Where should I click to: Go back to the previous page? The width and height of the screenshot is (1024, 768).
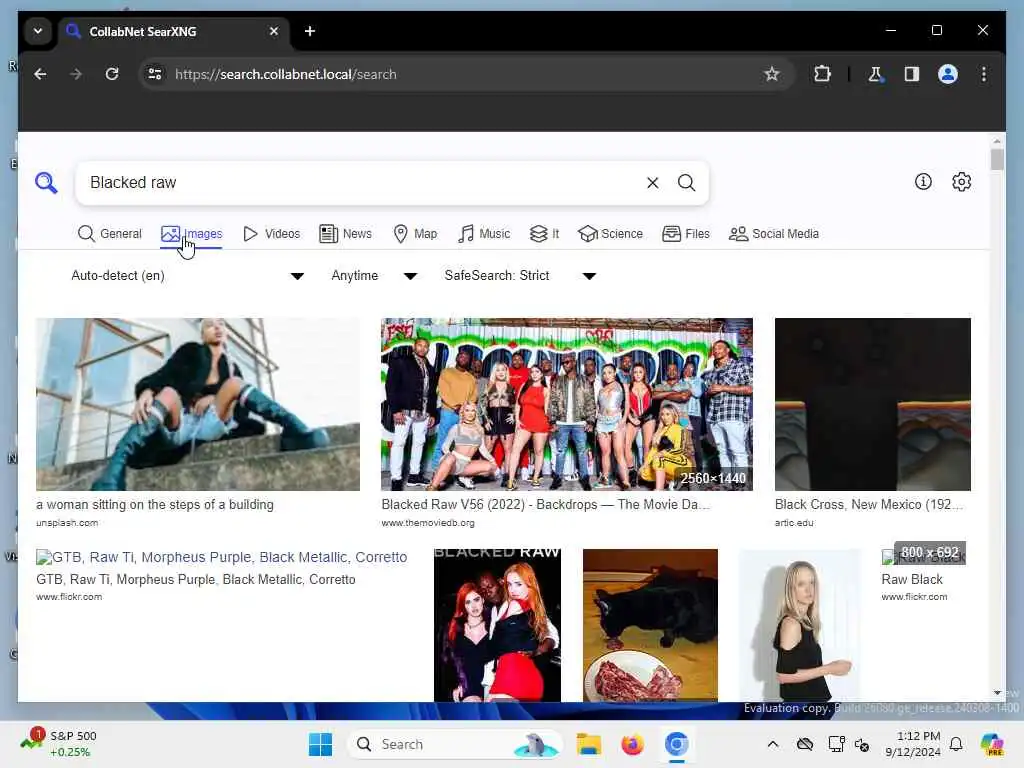click(40, 74)
